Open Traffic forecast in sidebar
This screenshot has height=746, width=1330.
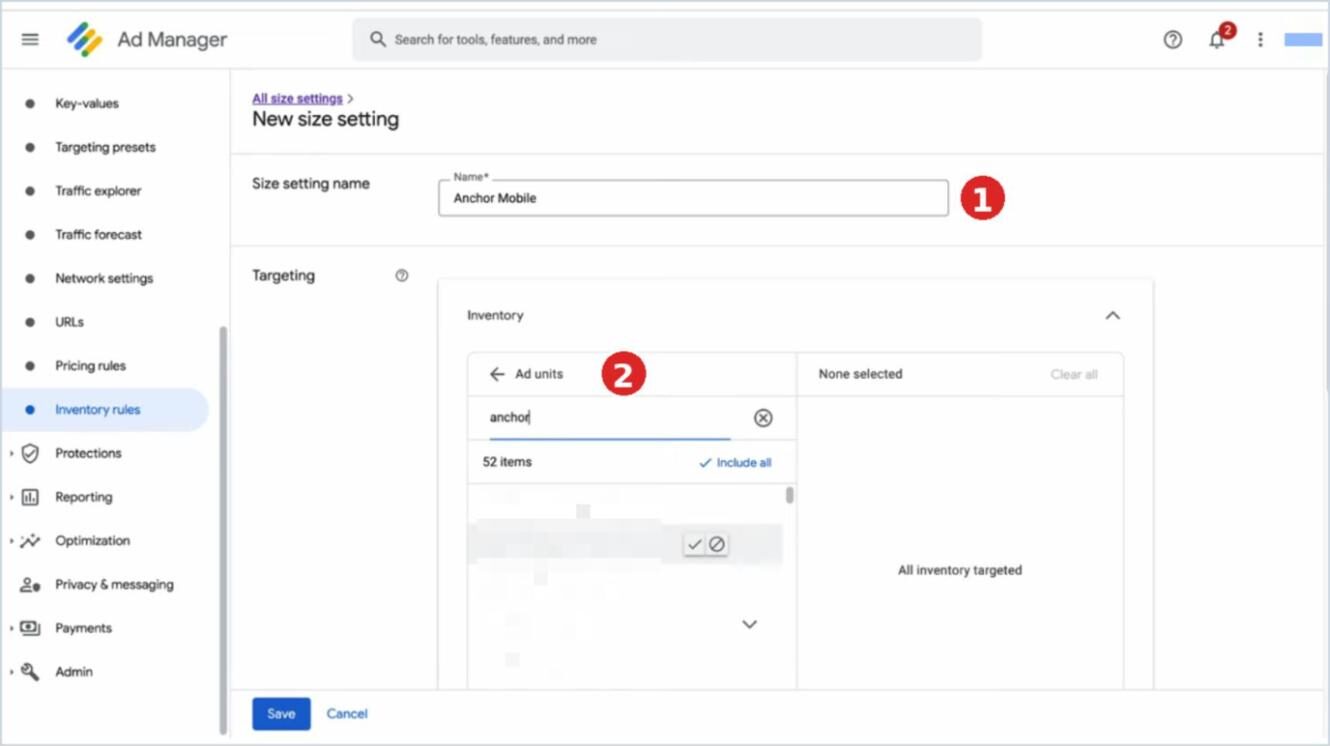(x=98, y=235)
